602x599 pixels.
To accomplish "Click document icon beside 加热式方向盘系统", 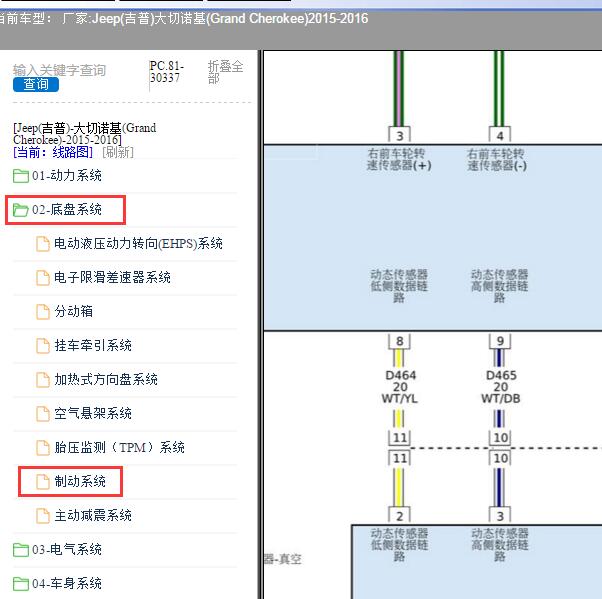I will click(43, 380).
